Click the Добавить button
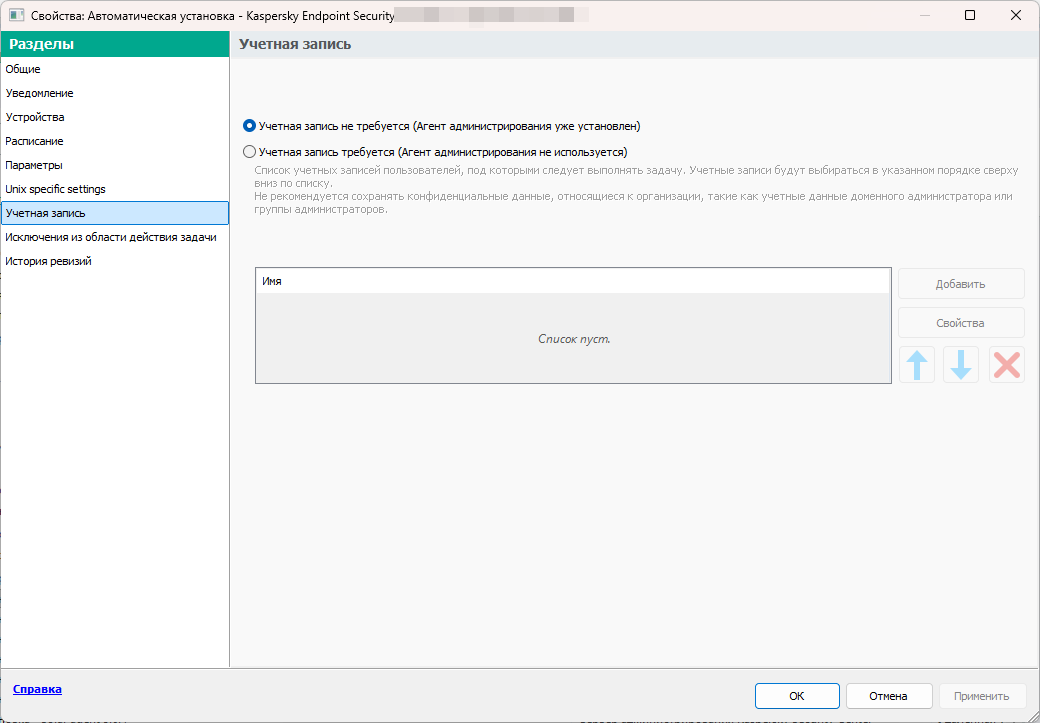 960,284
